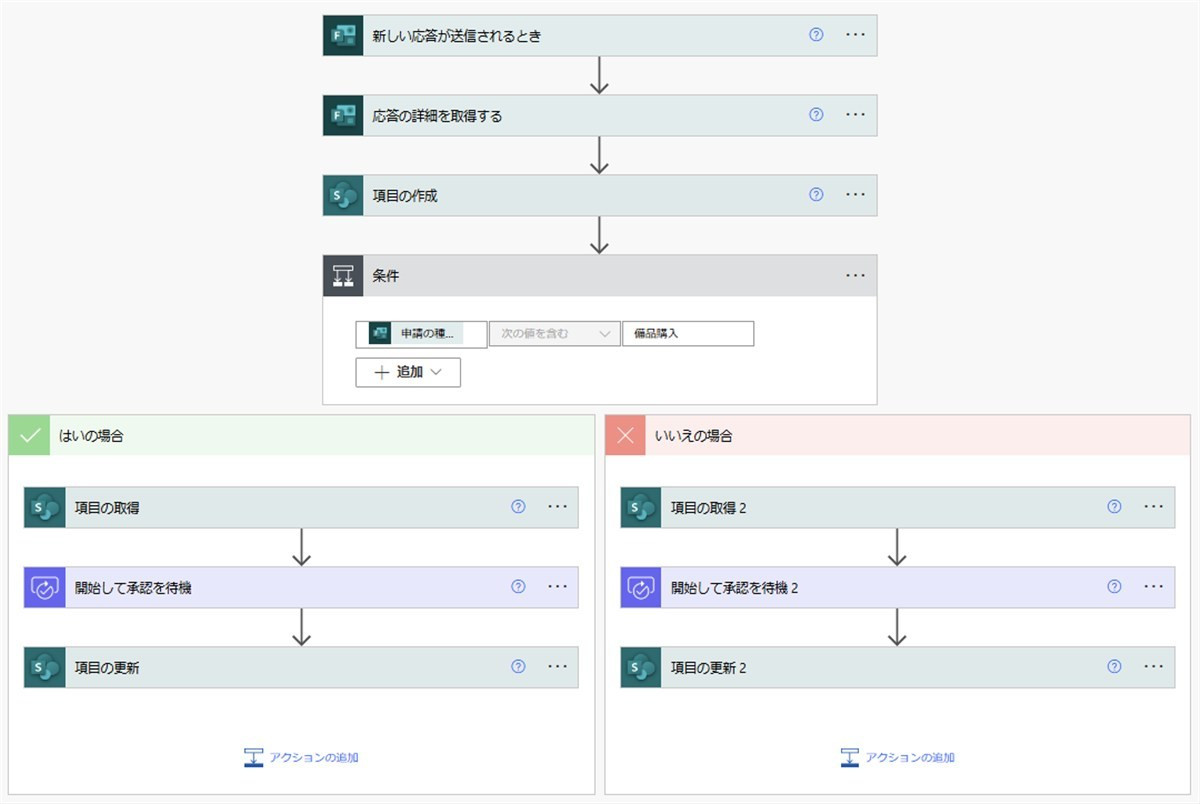The width and height of the screenshot is (1200, 804).
Task: Click the 備品購入 value field
Action: coord(688,334)
